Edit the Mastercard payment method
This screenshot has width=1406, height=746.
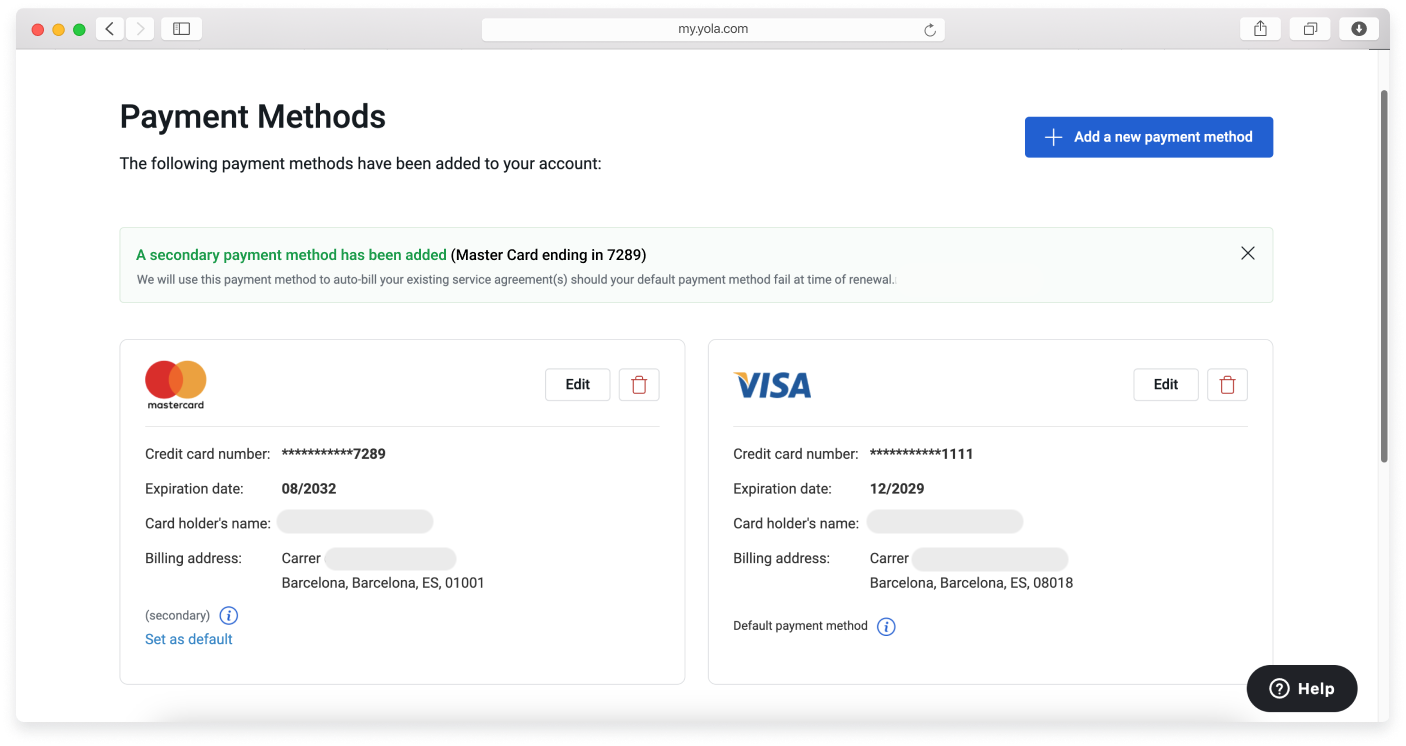coord(577,384)
